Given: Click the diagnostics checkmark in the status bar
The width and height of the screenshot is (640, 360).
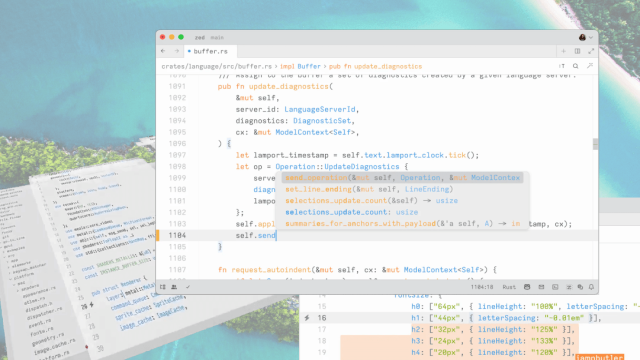Looking at the screenshot, I should pos(188,287).
